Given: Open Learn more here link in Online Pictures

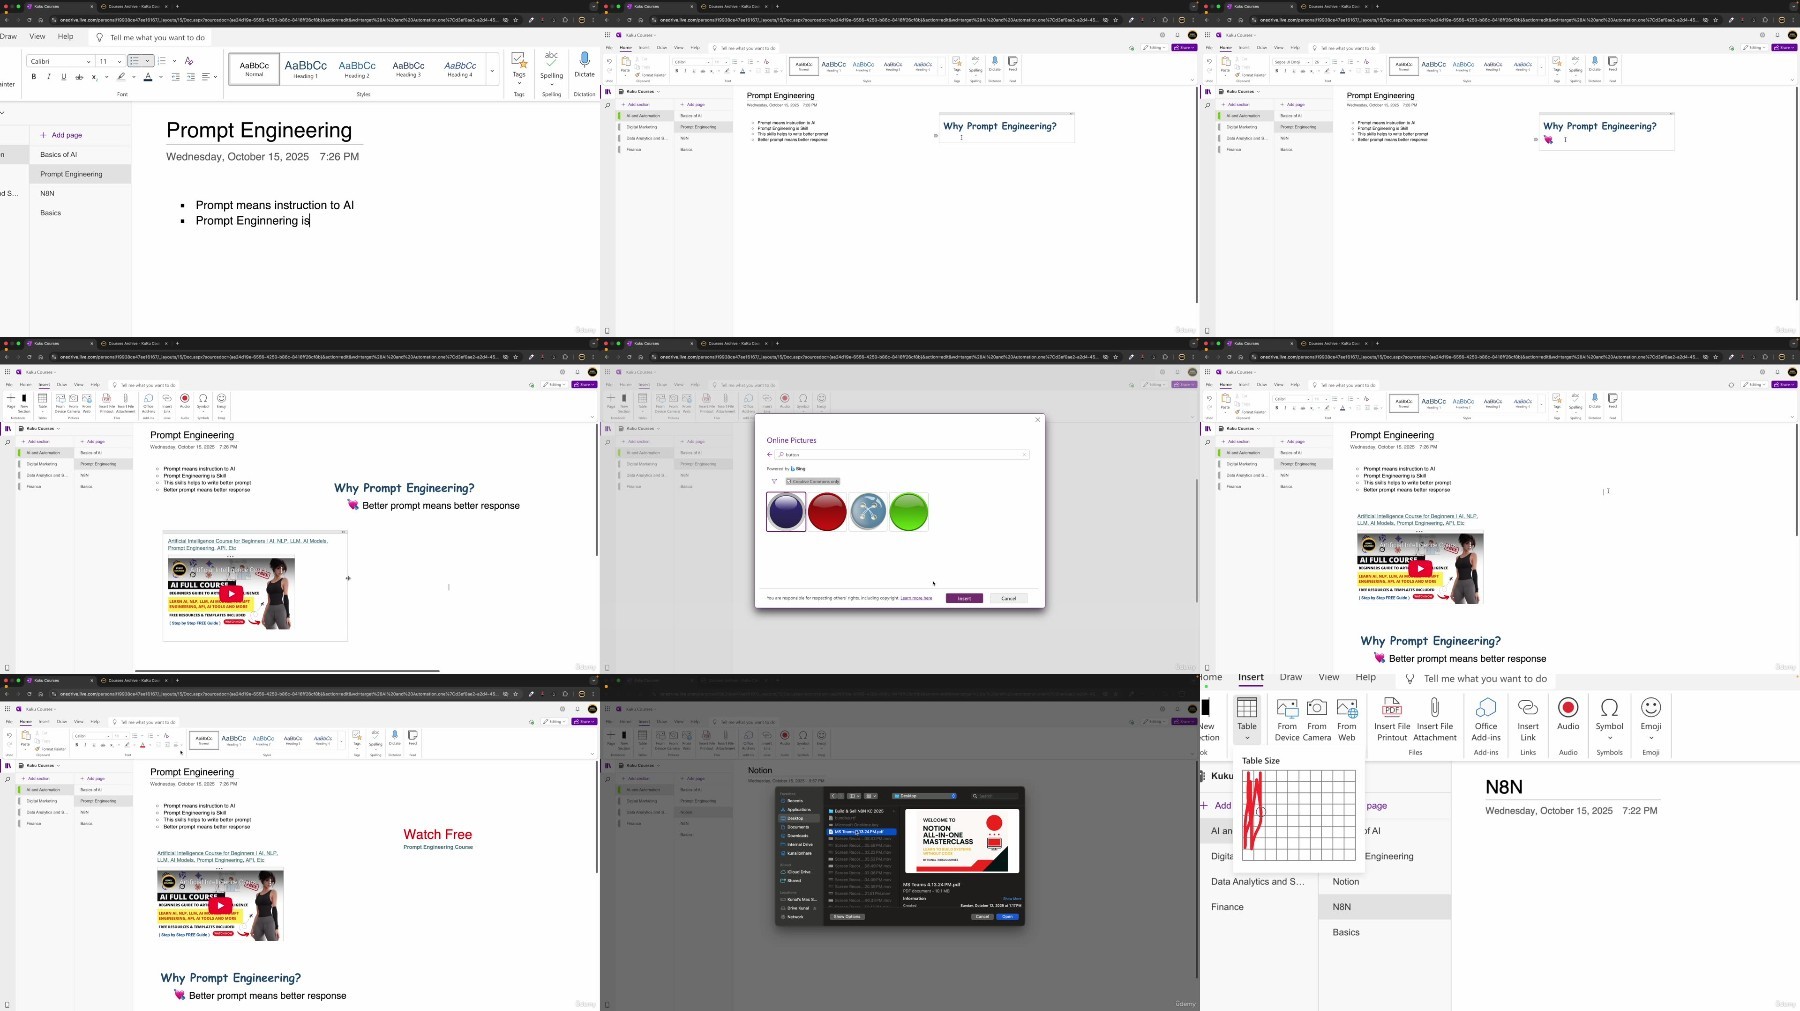Looking at the screenshot, I should point(916,598).
